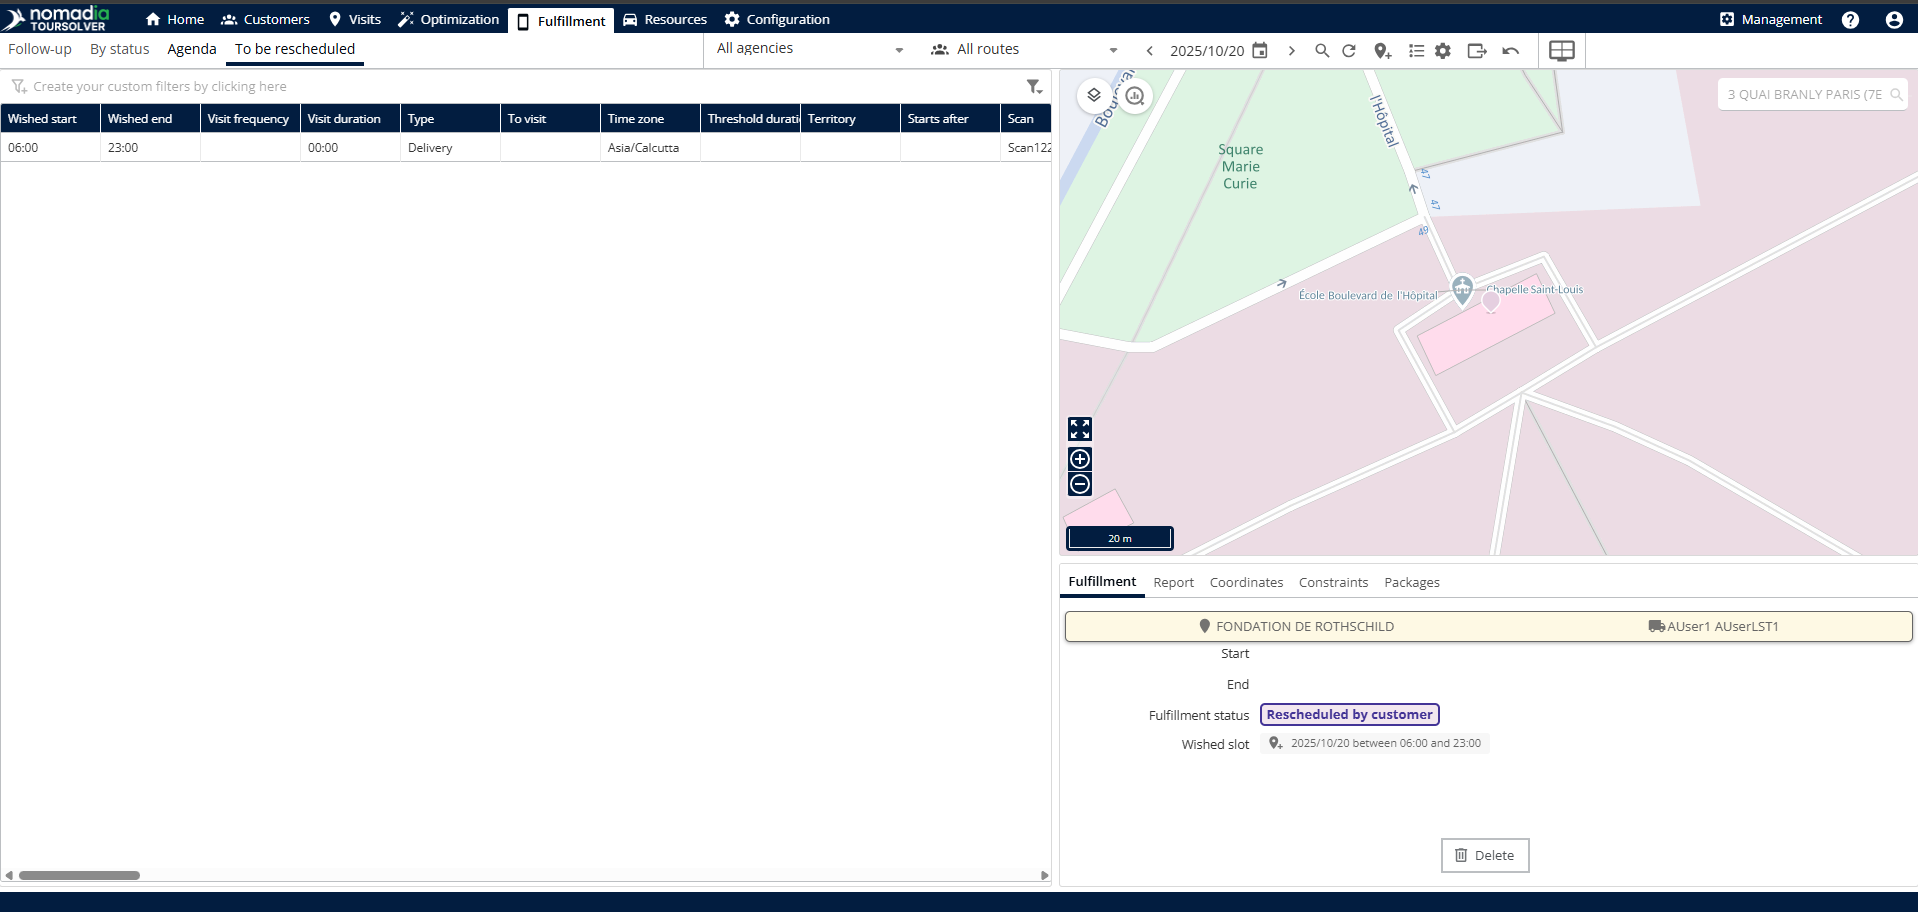
Task: Toggle the screen layout view icon
Action: pos(1561,51)
